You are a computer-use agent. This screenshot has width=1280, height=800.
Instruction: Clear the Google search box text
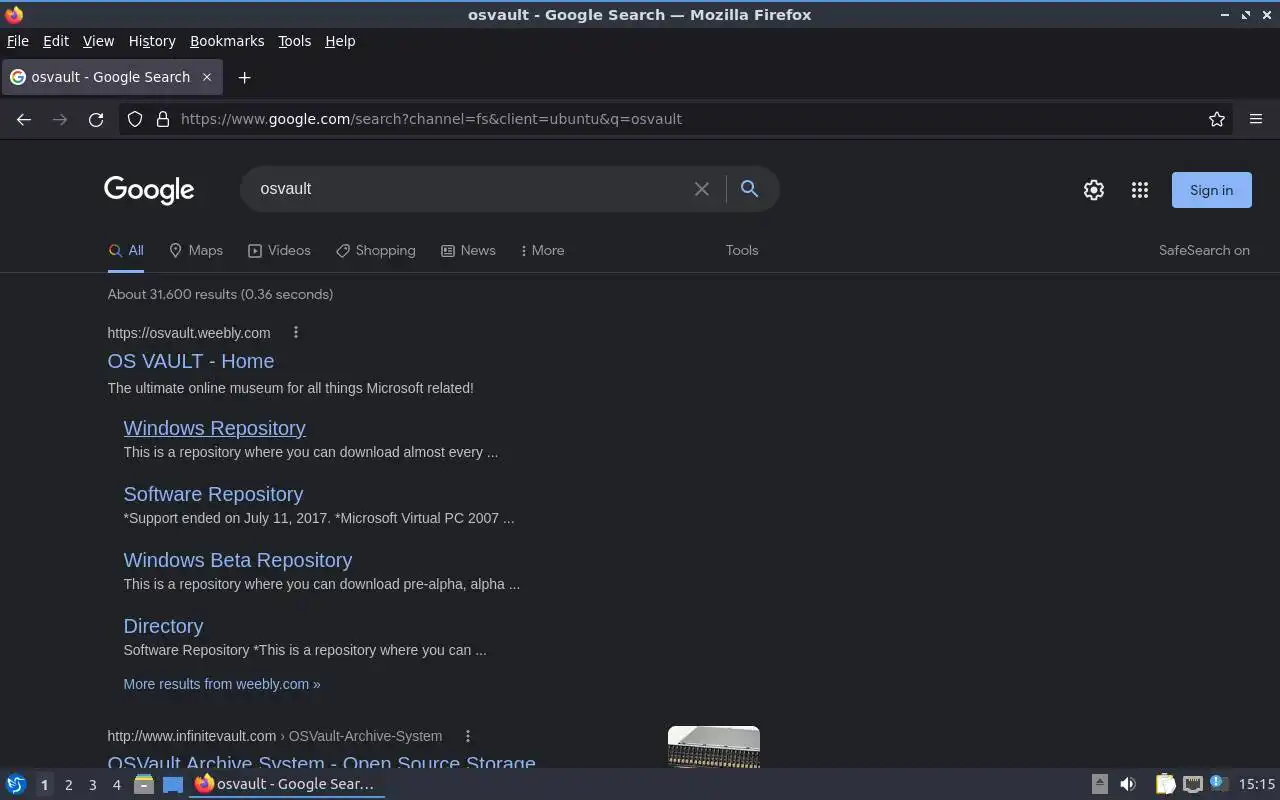pyautogui.click(x=702, y=189)
